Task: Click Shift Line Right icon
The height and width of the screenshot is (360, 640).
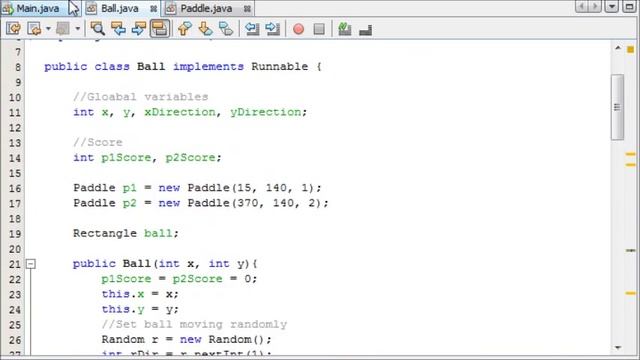Action: [272, 29]
